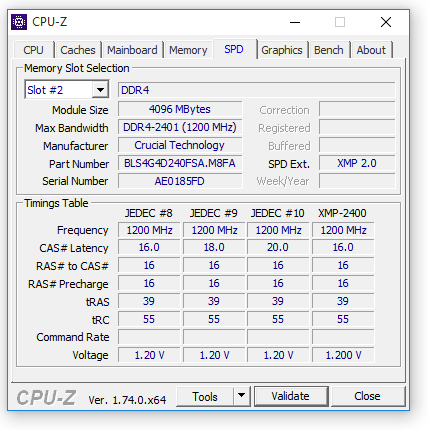Click the XMP 2.0 SPD Ext. value
Viewport: 428px width, 430px height.
click(x=357, y=163)
